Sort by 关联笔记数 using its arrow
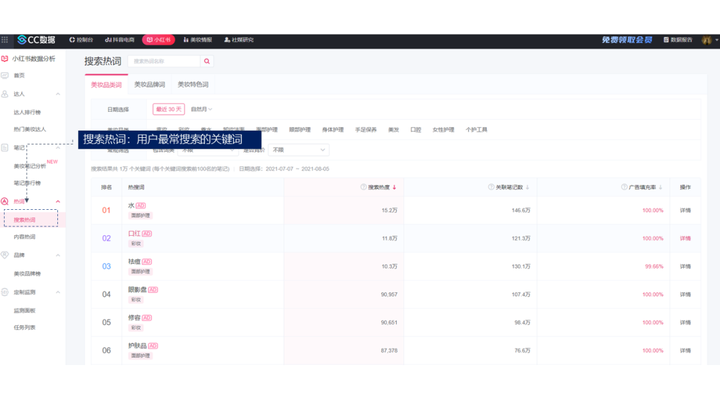 (527, 187)
